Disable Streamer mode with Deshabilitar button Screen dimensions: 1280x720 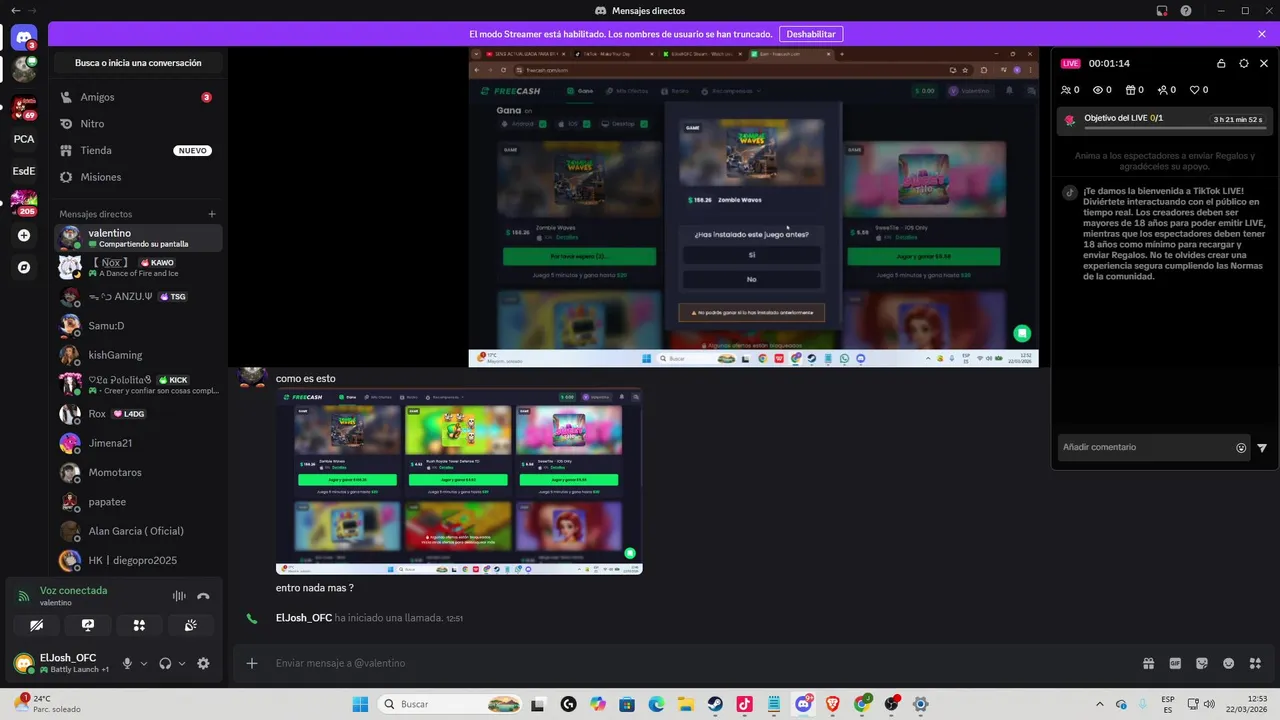(810, 34)
